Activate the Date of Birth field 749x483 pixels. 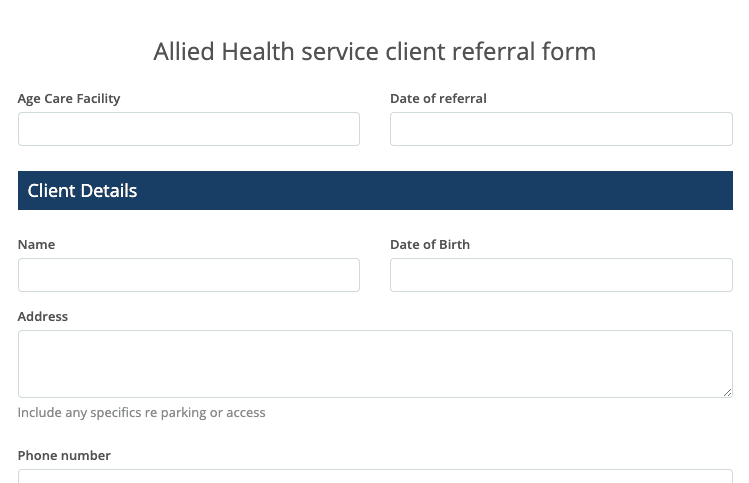tap(561, 275)
